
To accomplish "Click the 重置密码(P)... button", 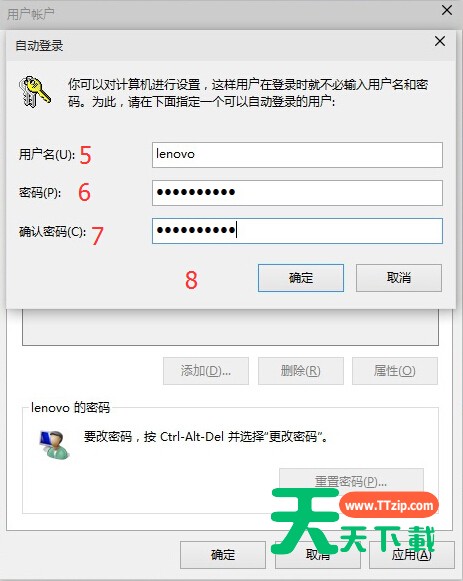I will pos(351,481).
